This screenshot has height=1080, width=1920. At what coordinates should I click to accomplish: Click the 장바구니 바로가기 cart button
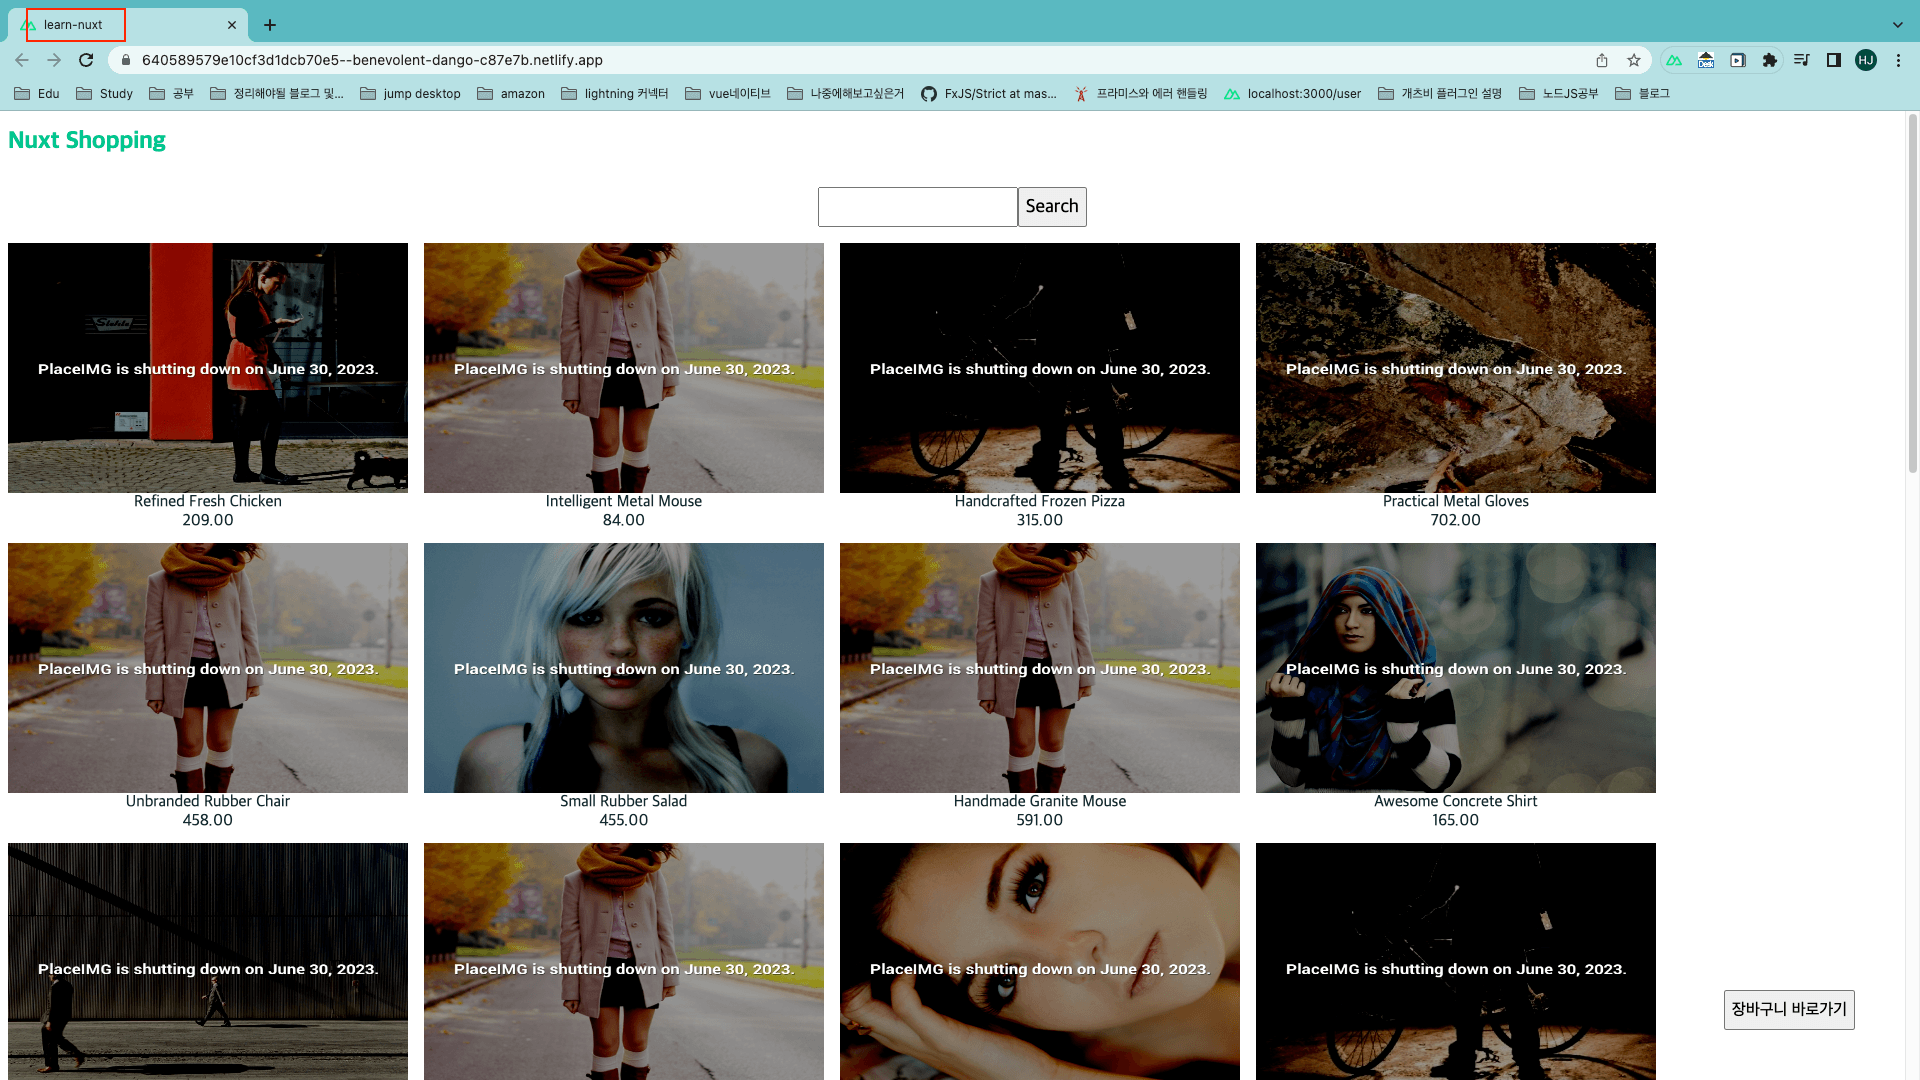coord(1788,1009)
